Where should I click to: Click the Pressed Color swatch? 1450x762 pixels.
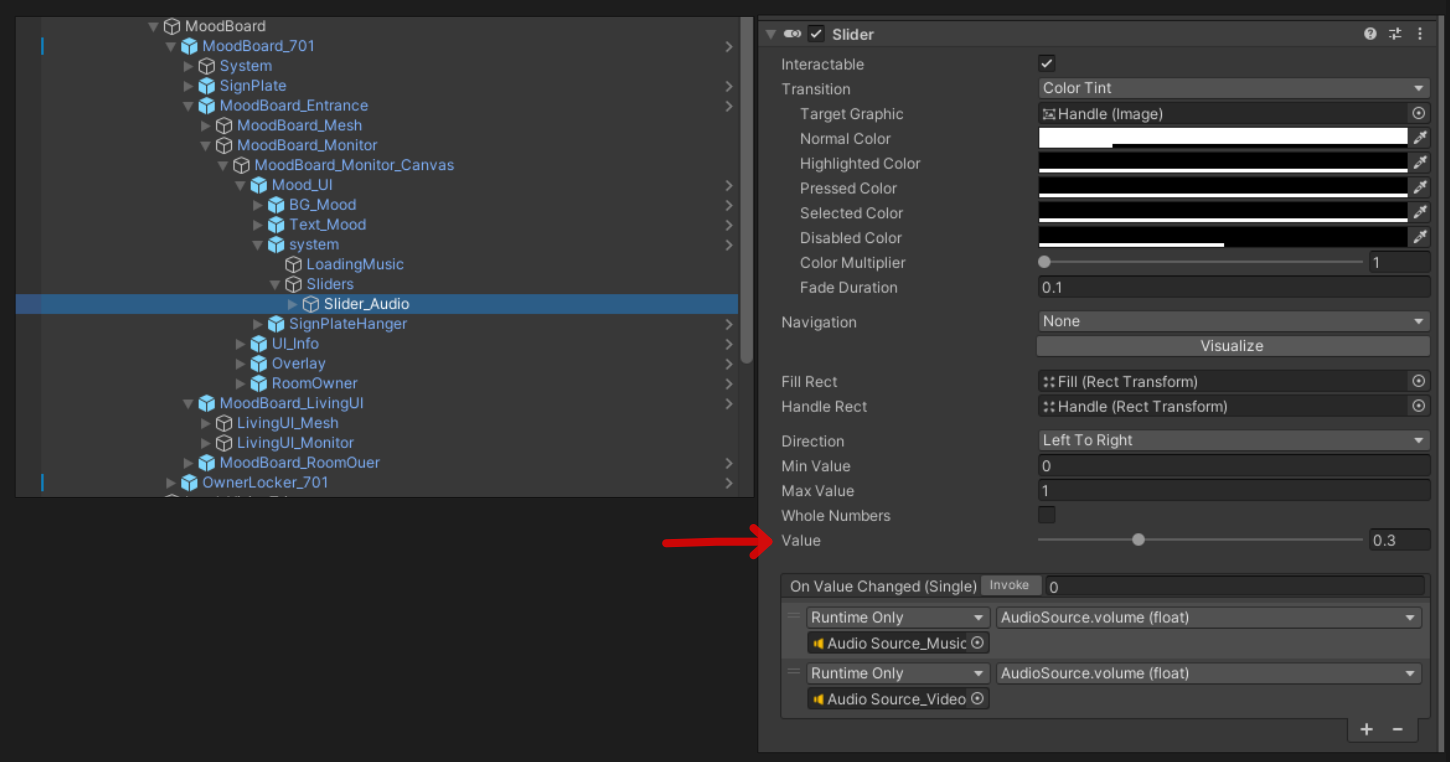coord(1223,188)
